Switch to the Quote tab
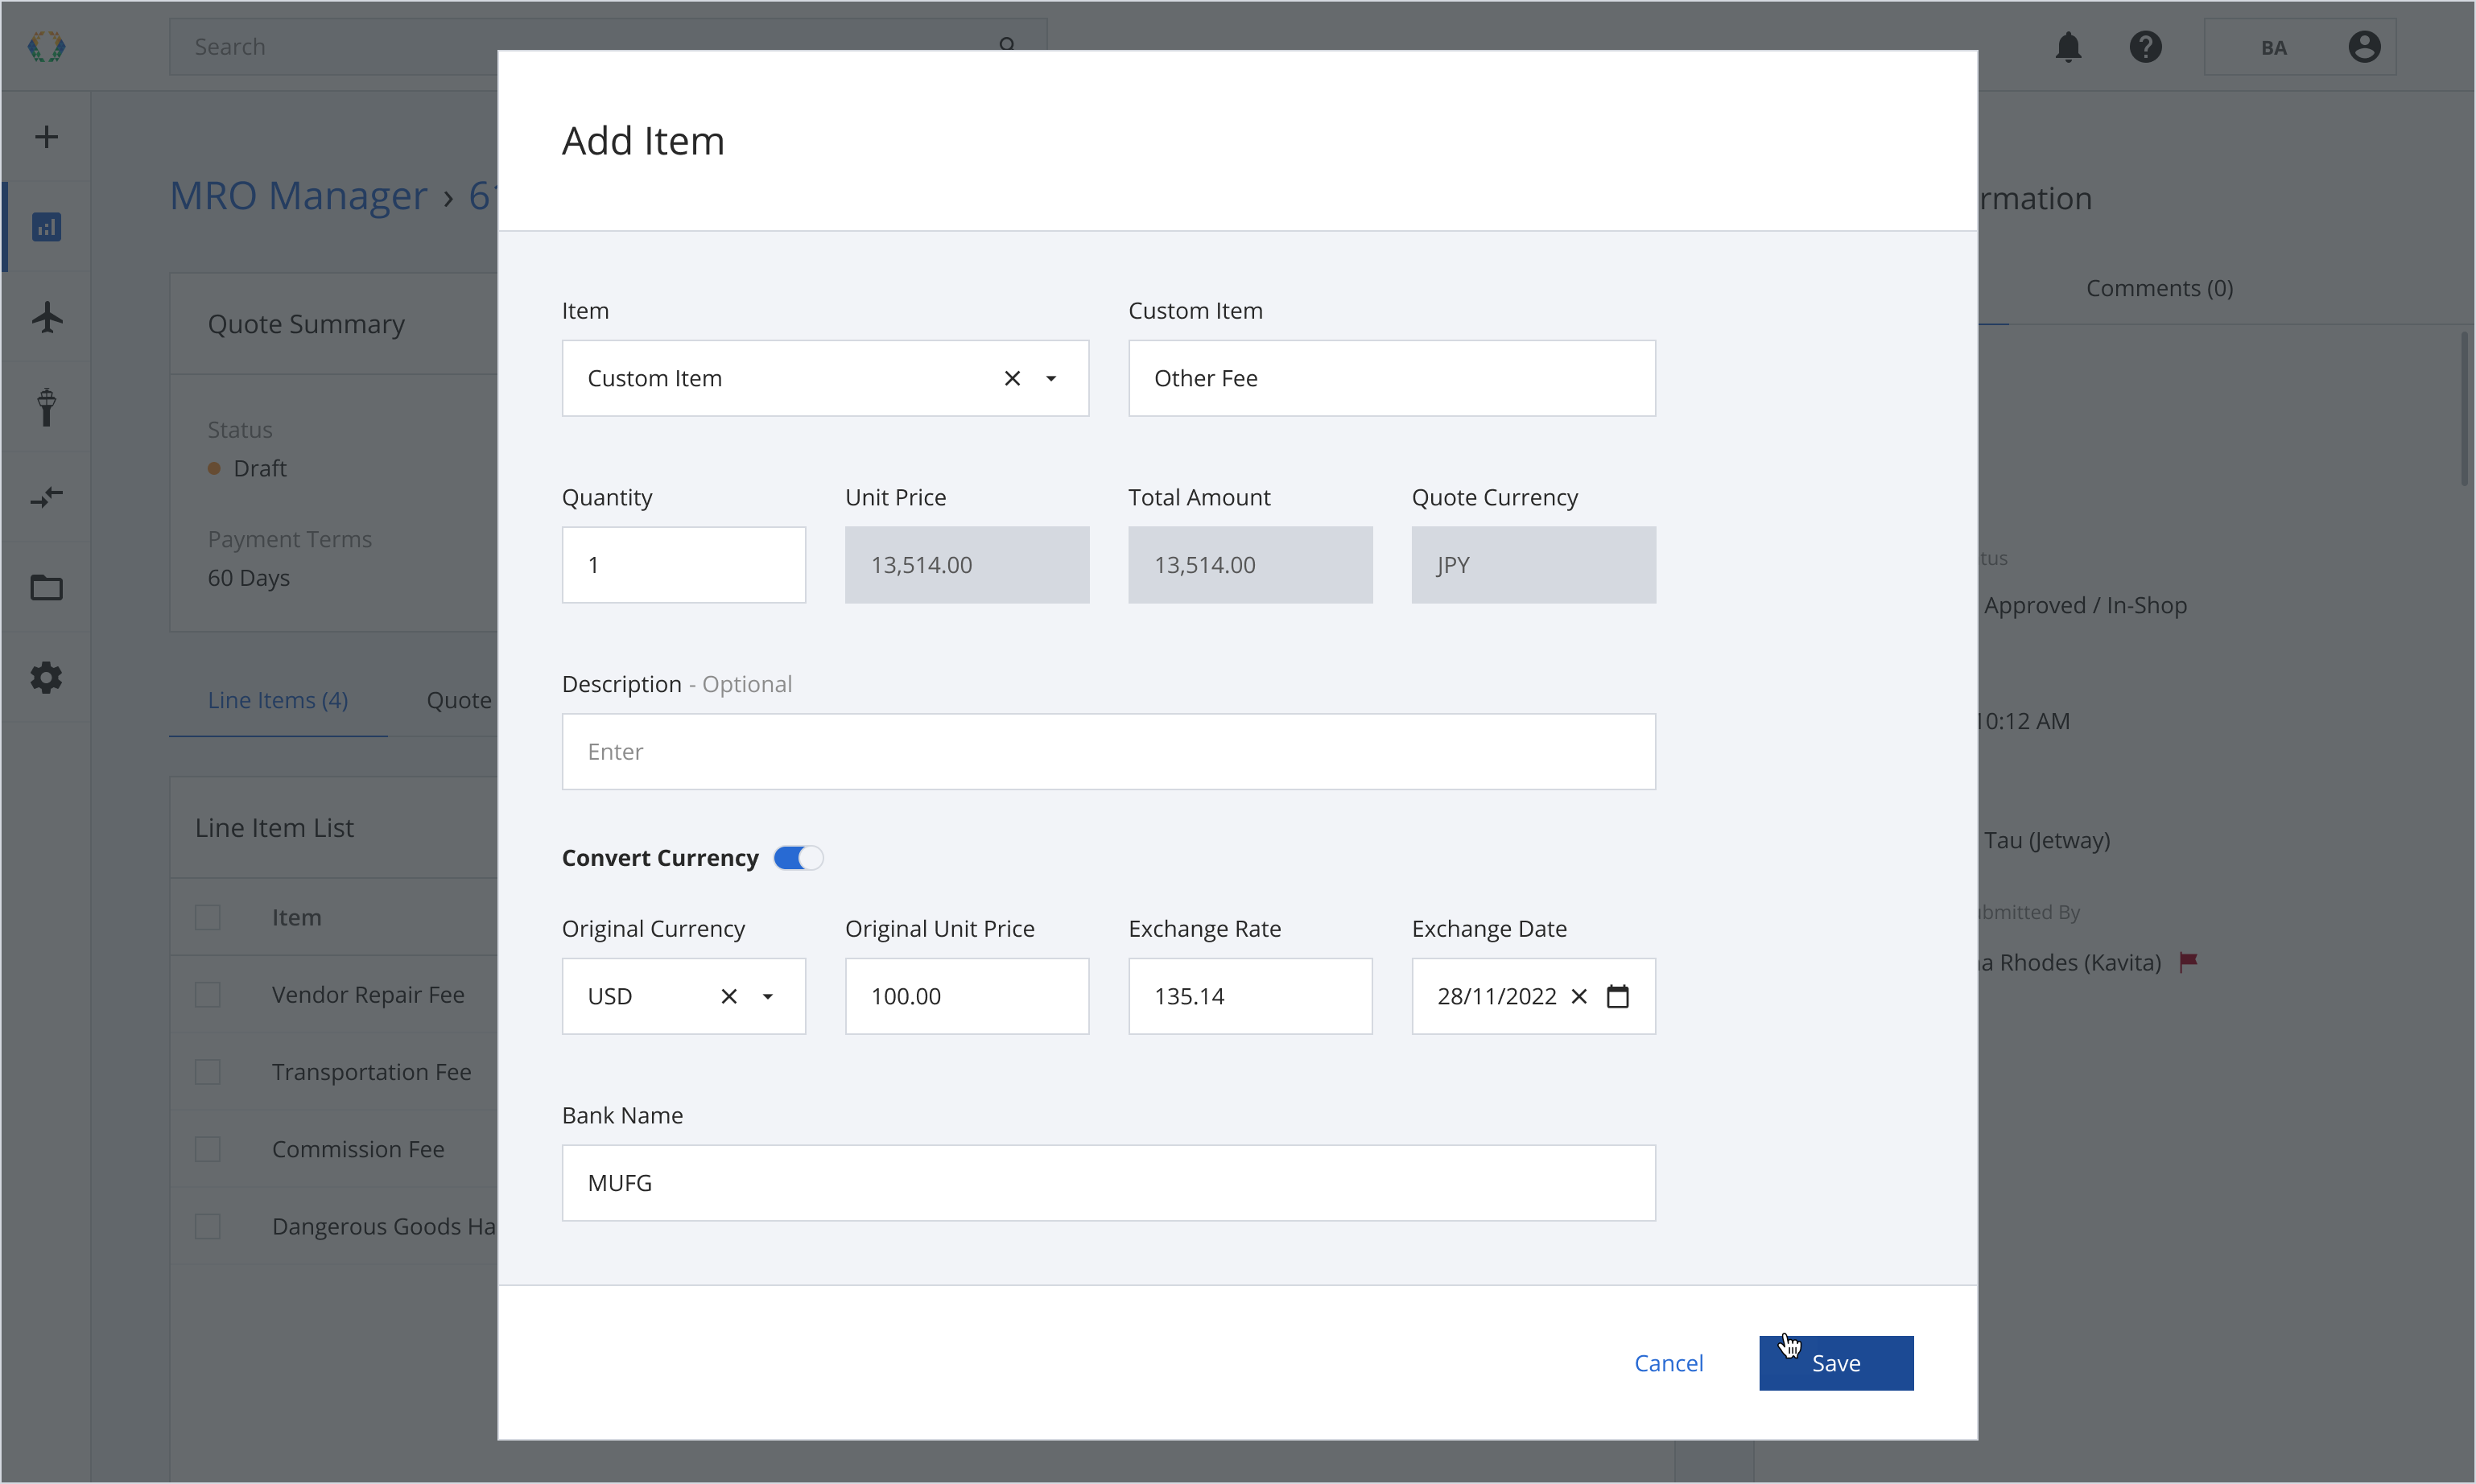2476x1484 pixels. (459, 700)
